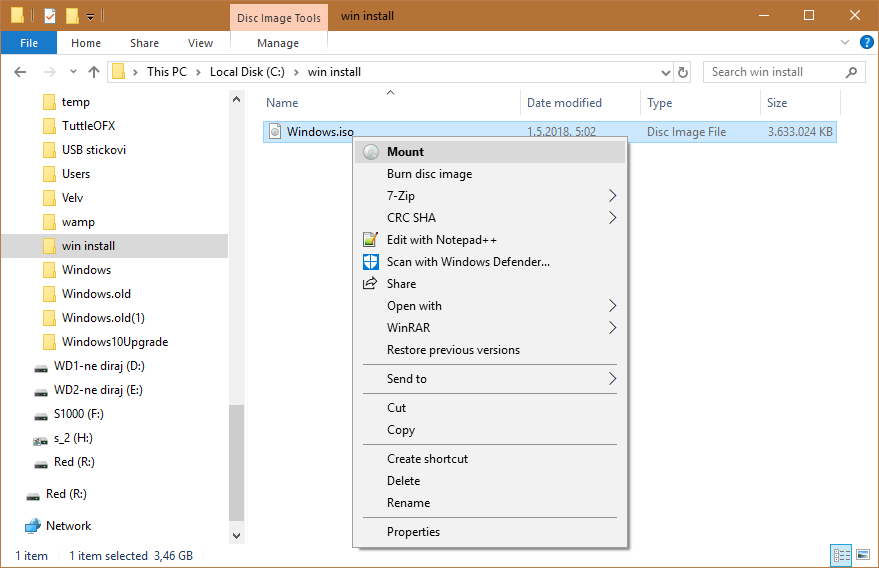Click the Forward navigation arrow
The image size is (879, 568).
tap(49, 72)
